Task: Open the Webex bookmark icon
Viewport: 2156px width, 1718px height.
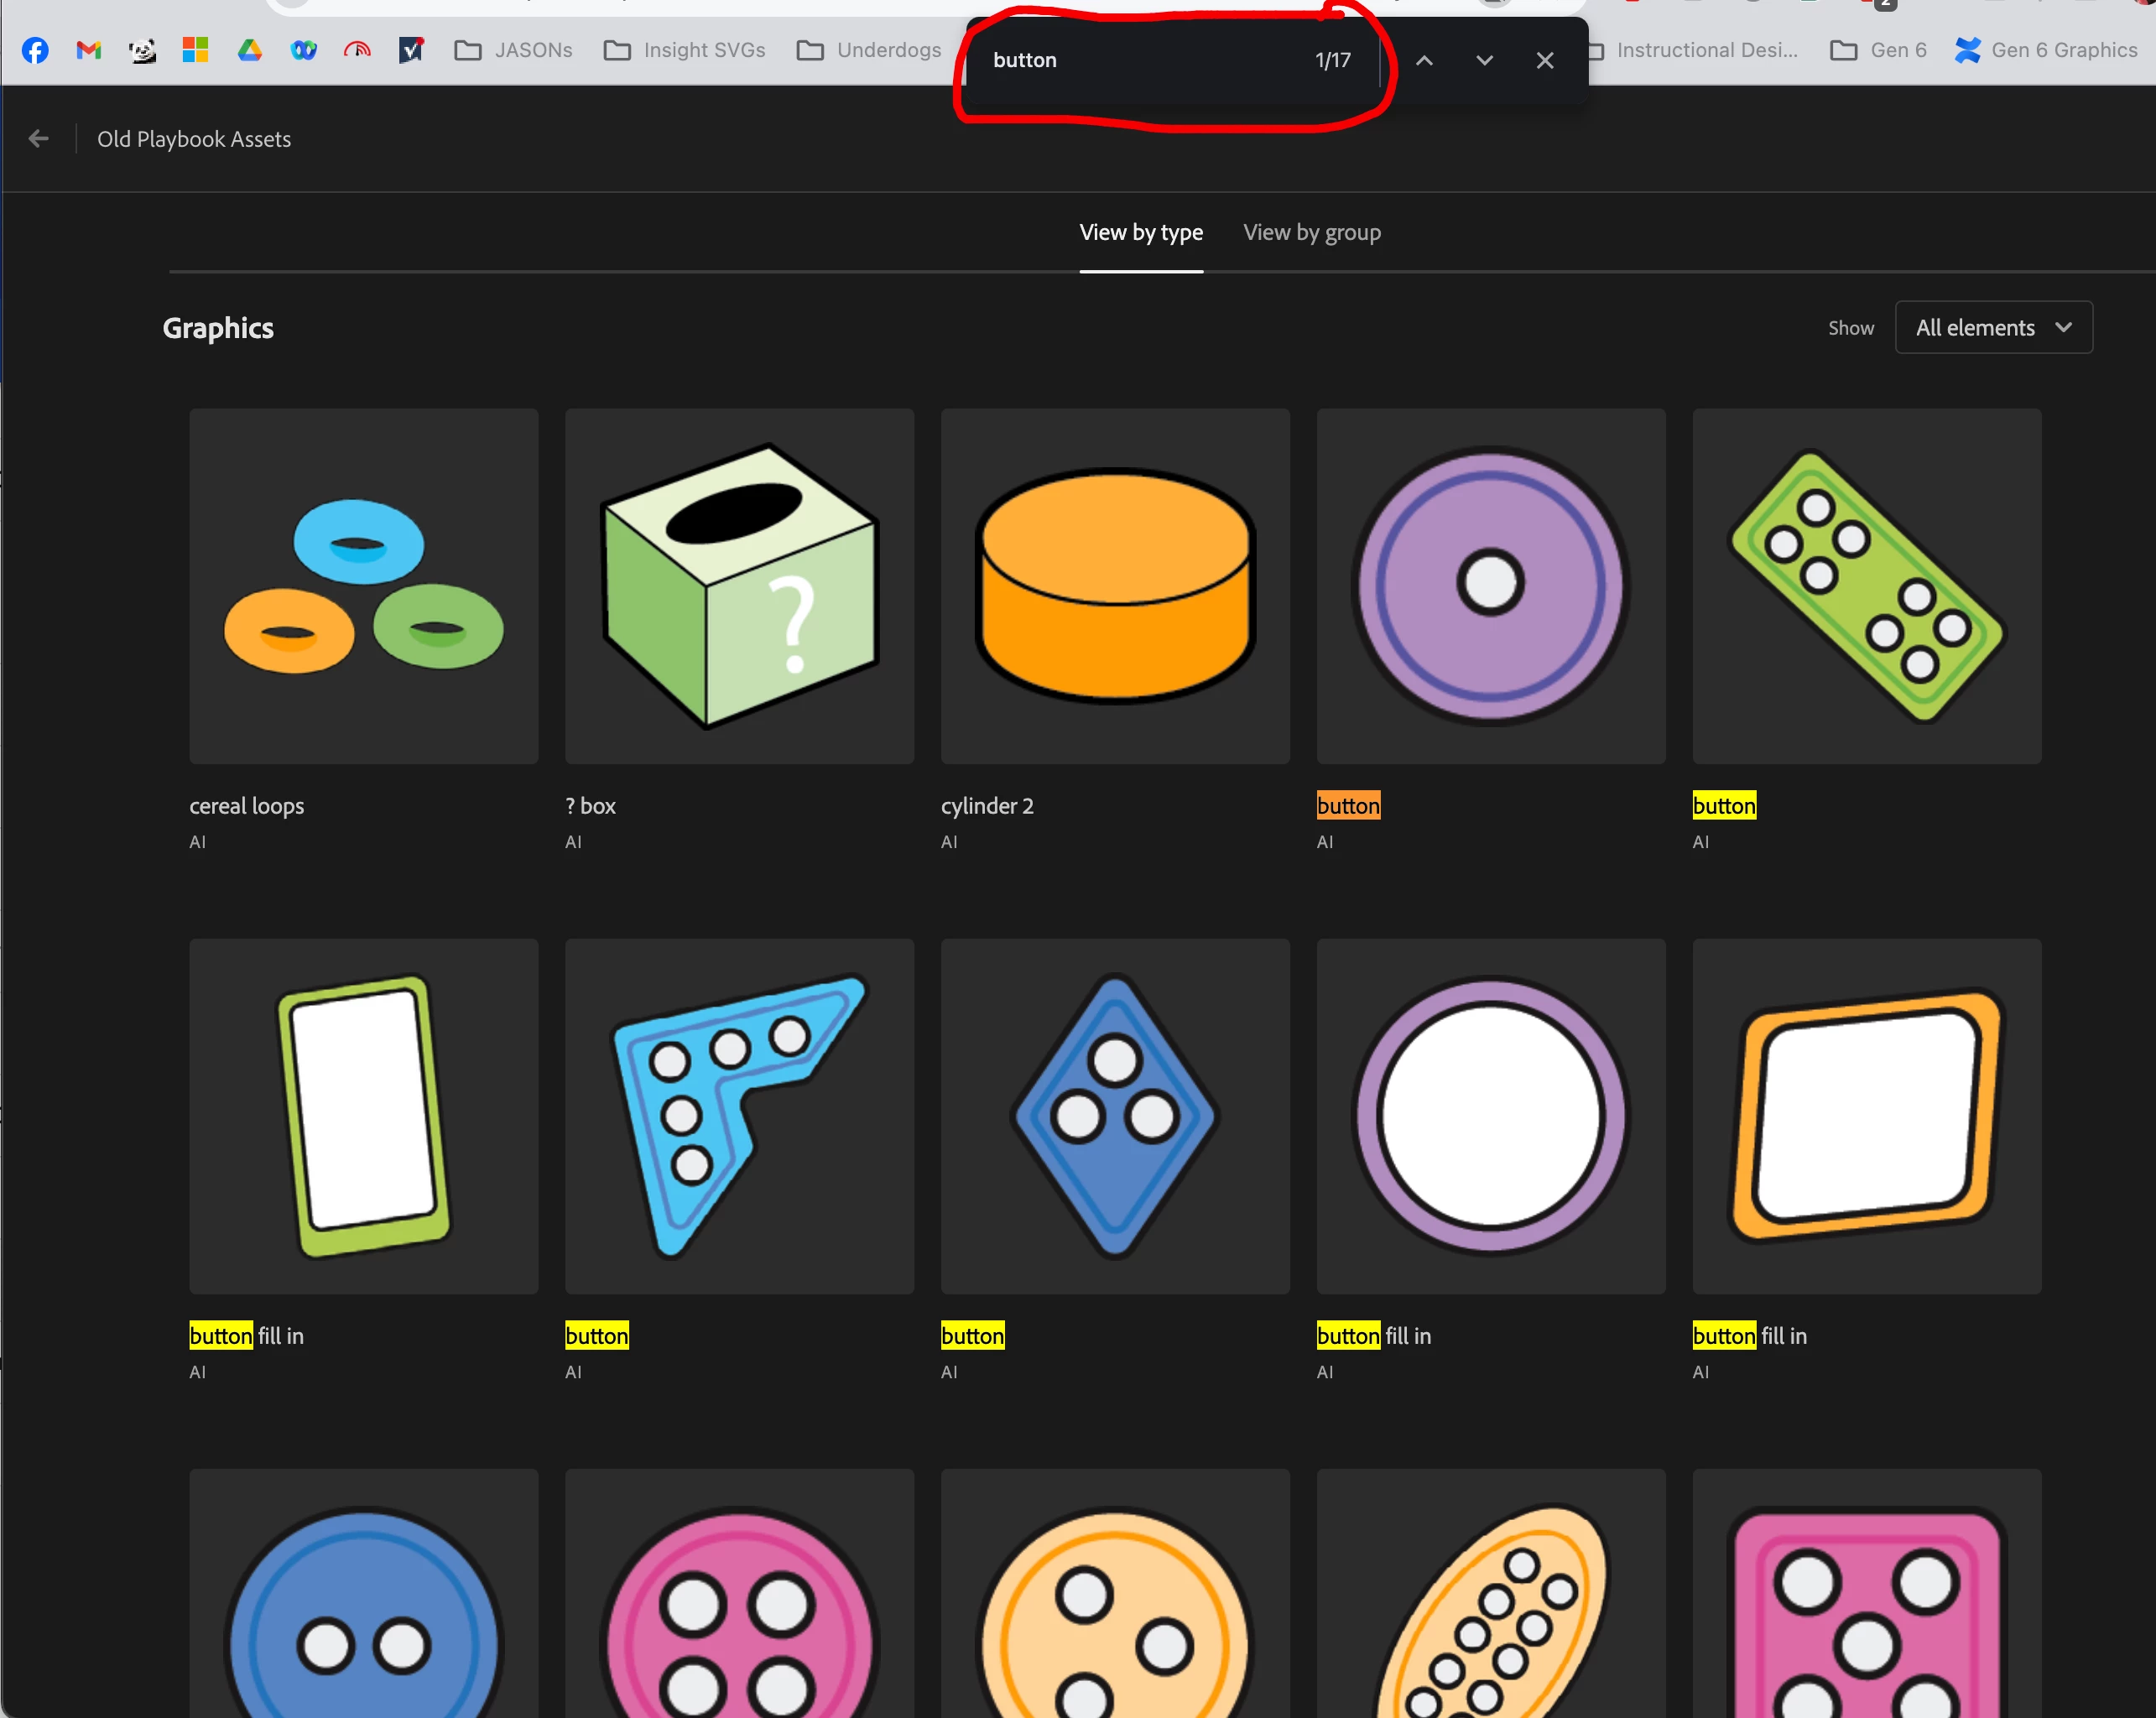Action: (x=304, y=51)
